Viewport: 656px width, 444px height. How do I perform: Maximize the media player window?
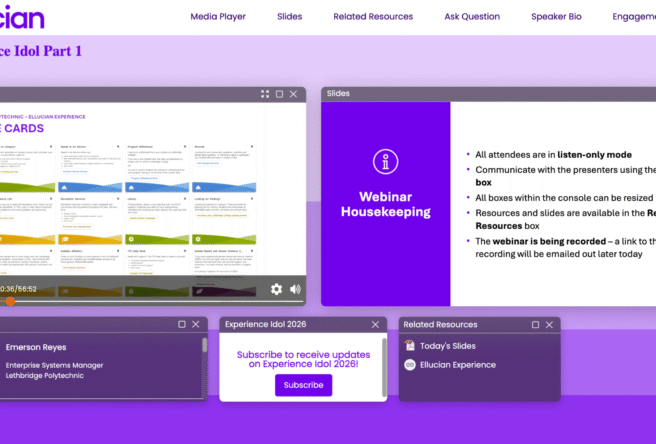click(280, 94)
